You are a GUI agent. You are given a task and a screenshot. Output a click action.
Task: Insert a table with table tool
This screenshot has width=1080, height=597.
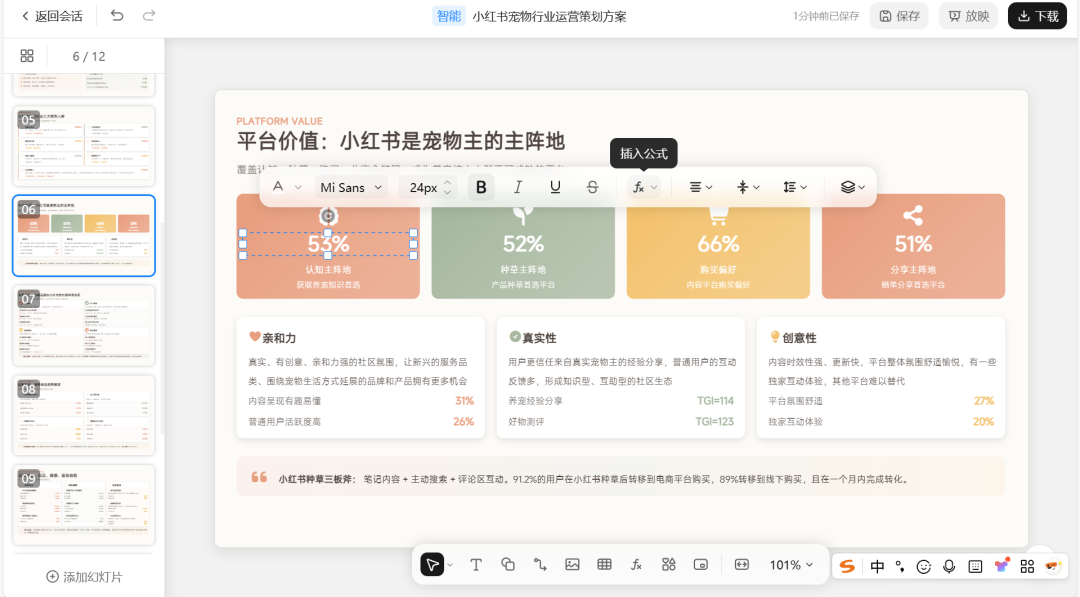tap(605, 565)
